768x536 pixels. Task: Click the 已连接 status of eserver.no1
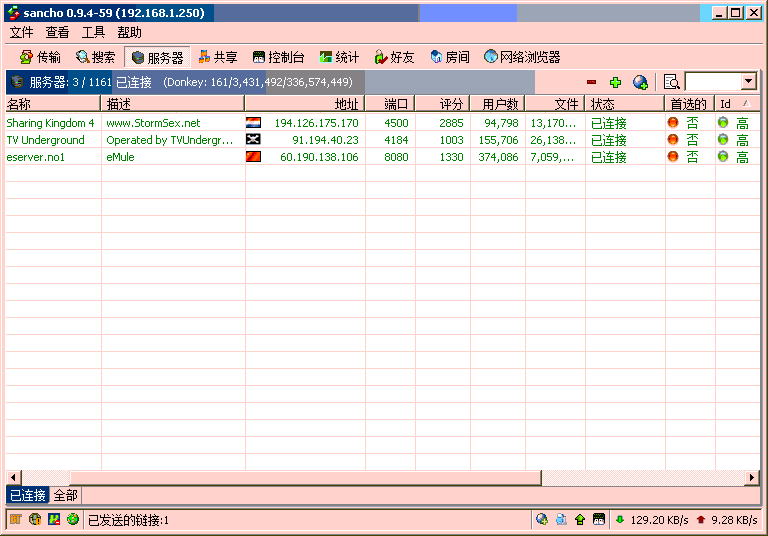click(608, 157)
